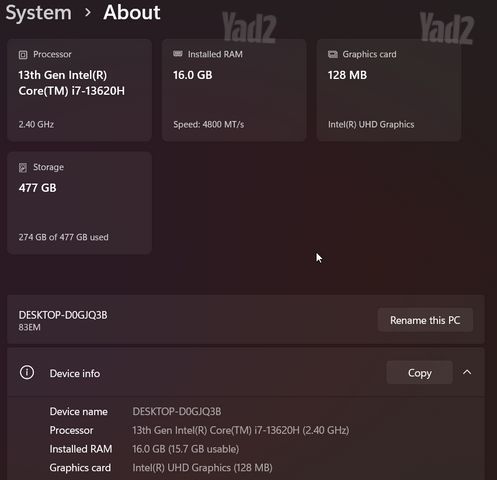The image size is (497, 480).
Task: Click the DESKTOP-D0GJQ3B PC name heading
Action: 63,315
